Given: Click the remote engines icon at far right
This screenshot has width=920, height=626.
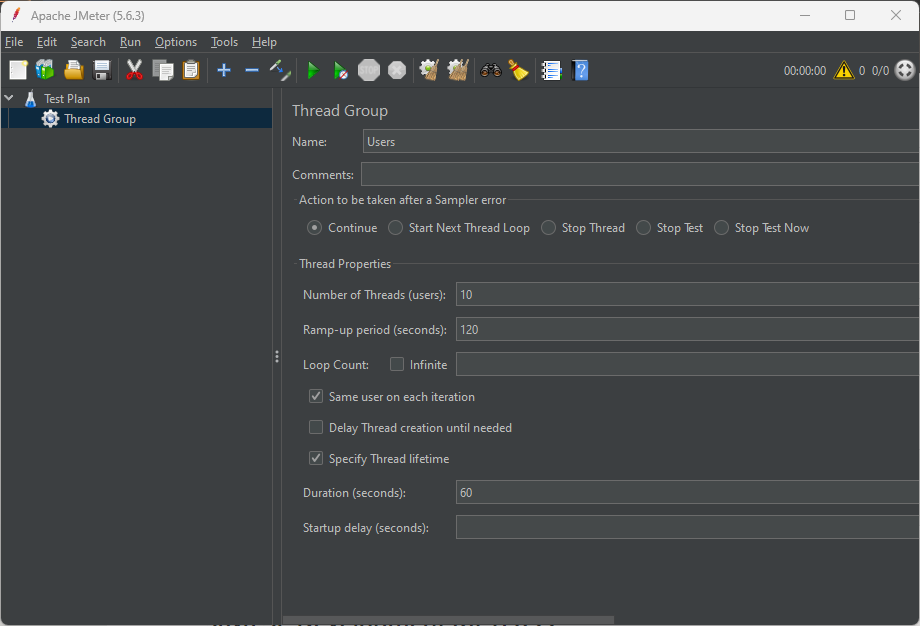Looking at the screenshot, I should point(905,70).
